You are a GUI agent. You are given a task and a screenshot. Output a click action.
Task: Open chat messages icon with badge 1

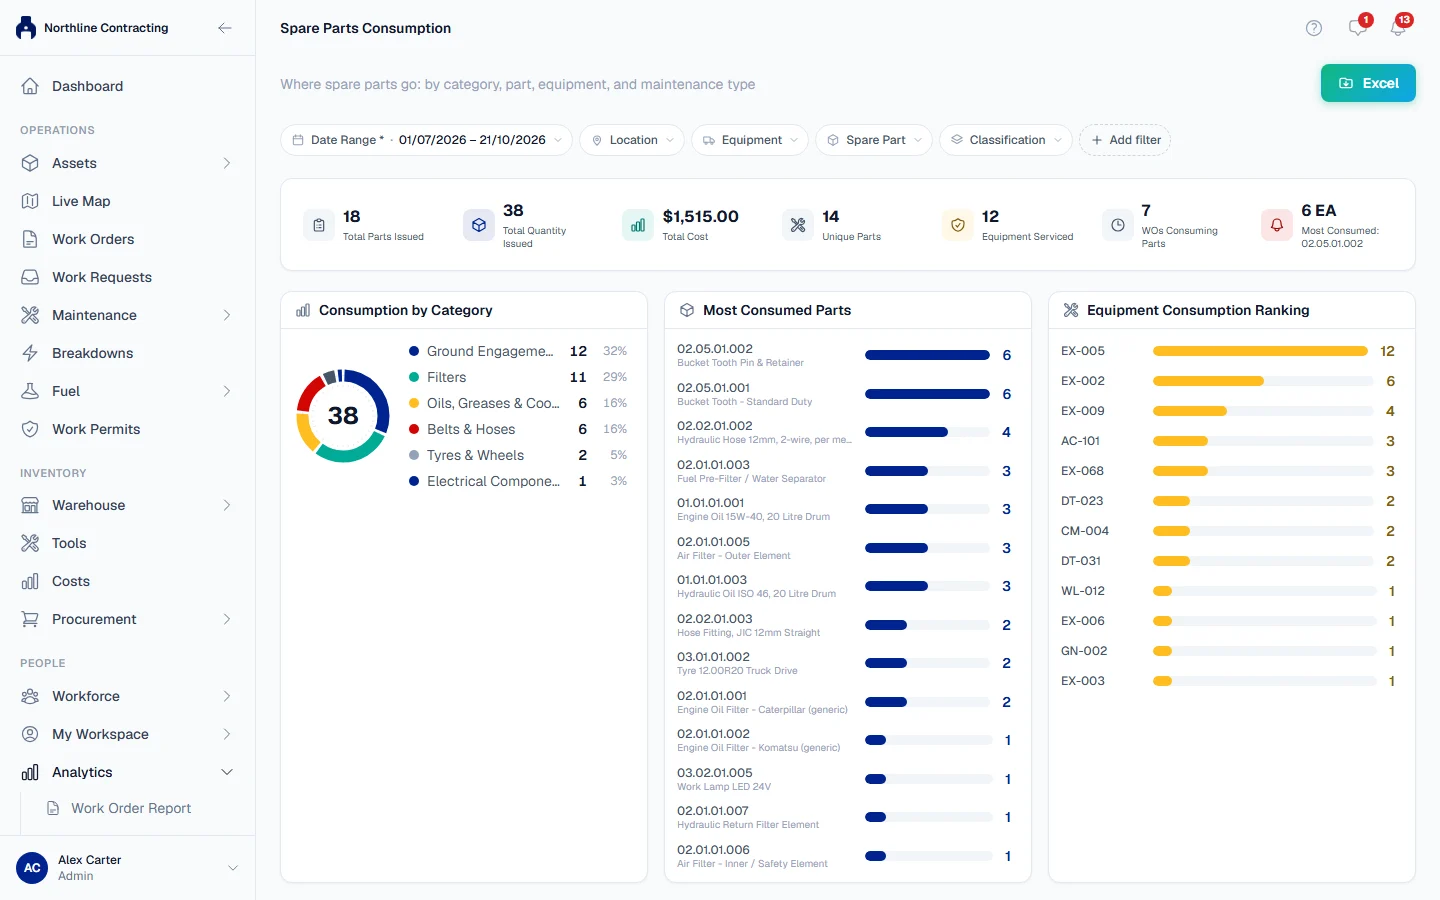click(1358, 27)
